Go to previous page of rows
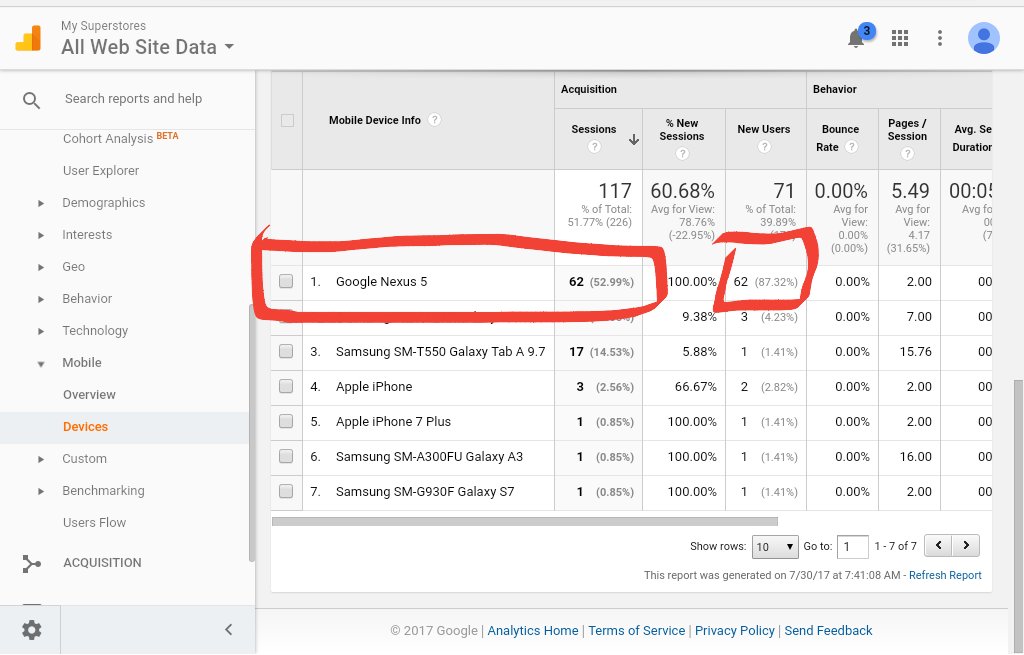1024x655 pixels. pos(938,545)
